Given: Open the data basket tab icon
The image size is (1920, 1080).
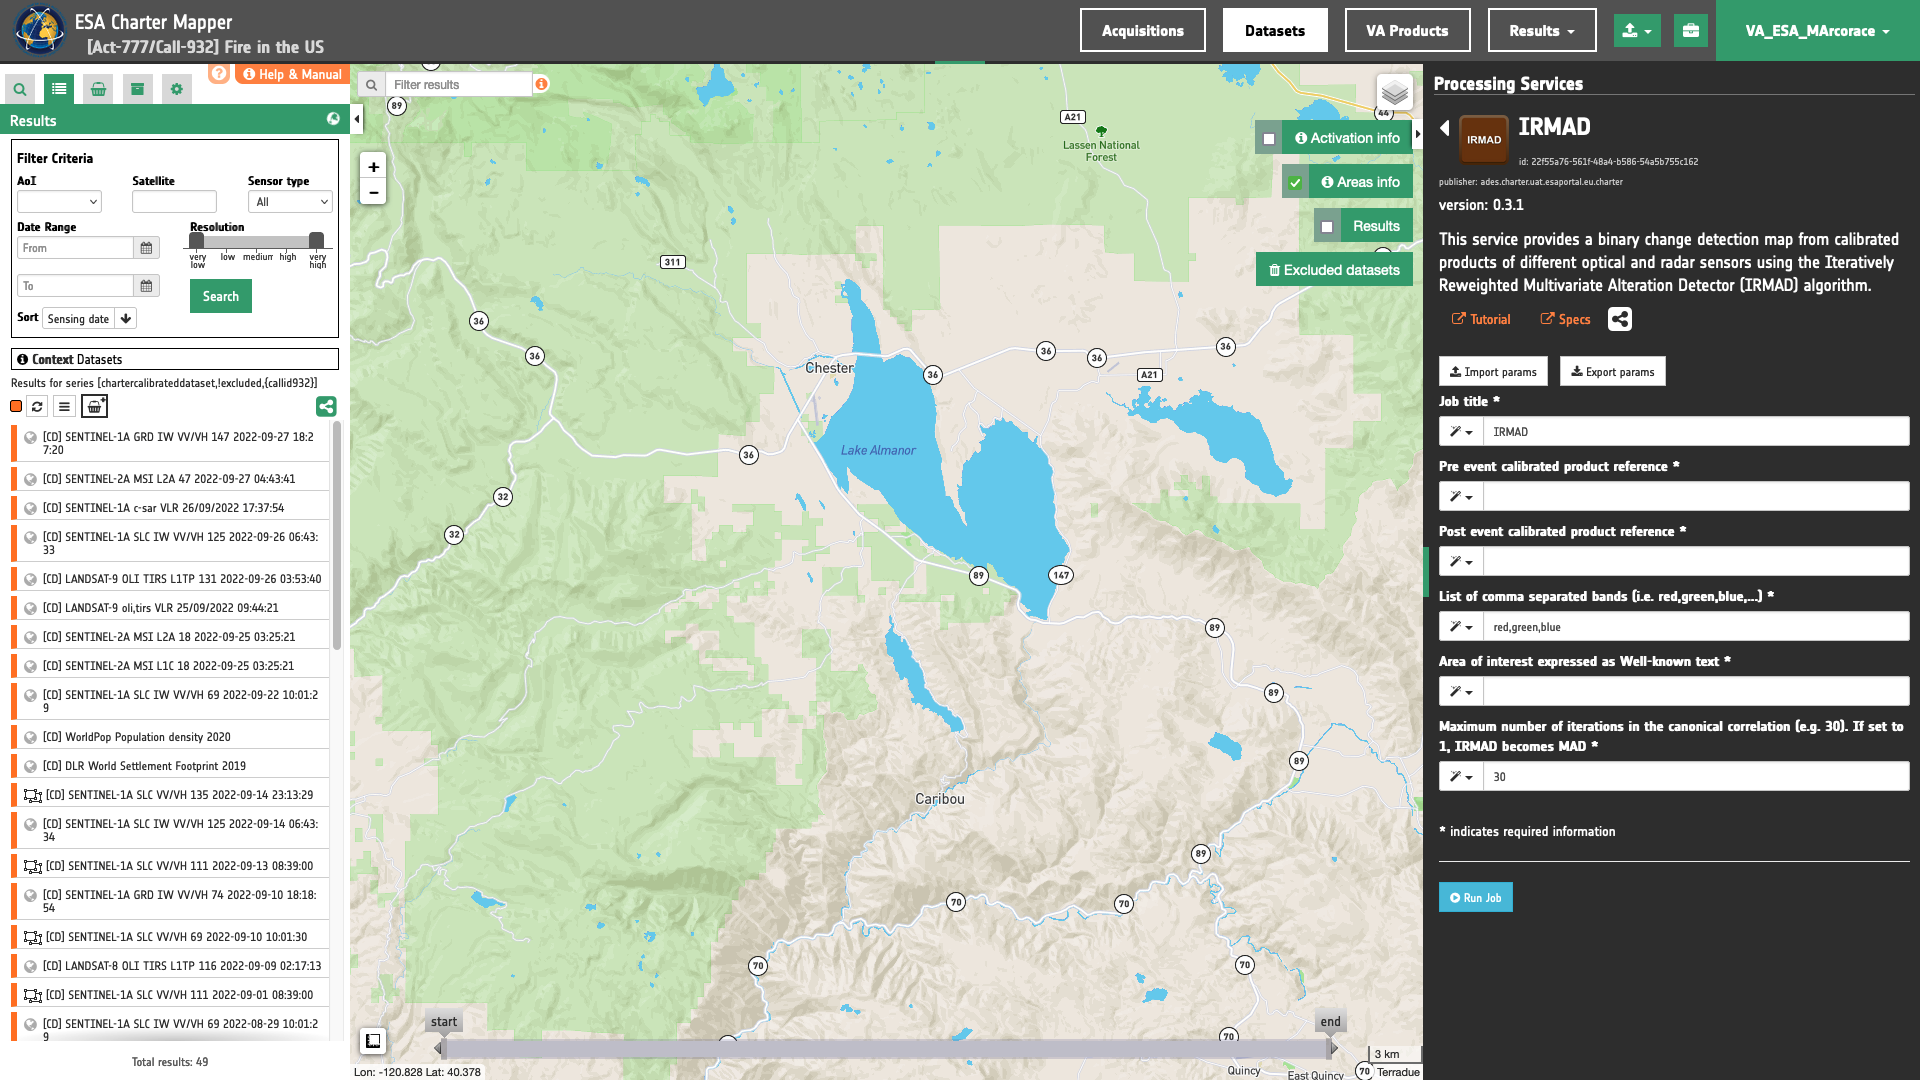Looking at the screenshot, I should click(x=98, y=89).
